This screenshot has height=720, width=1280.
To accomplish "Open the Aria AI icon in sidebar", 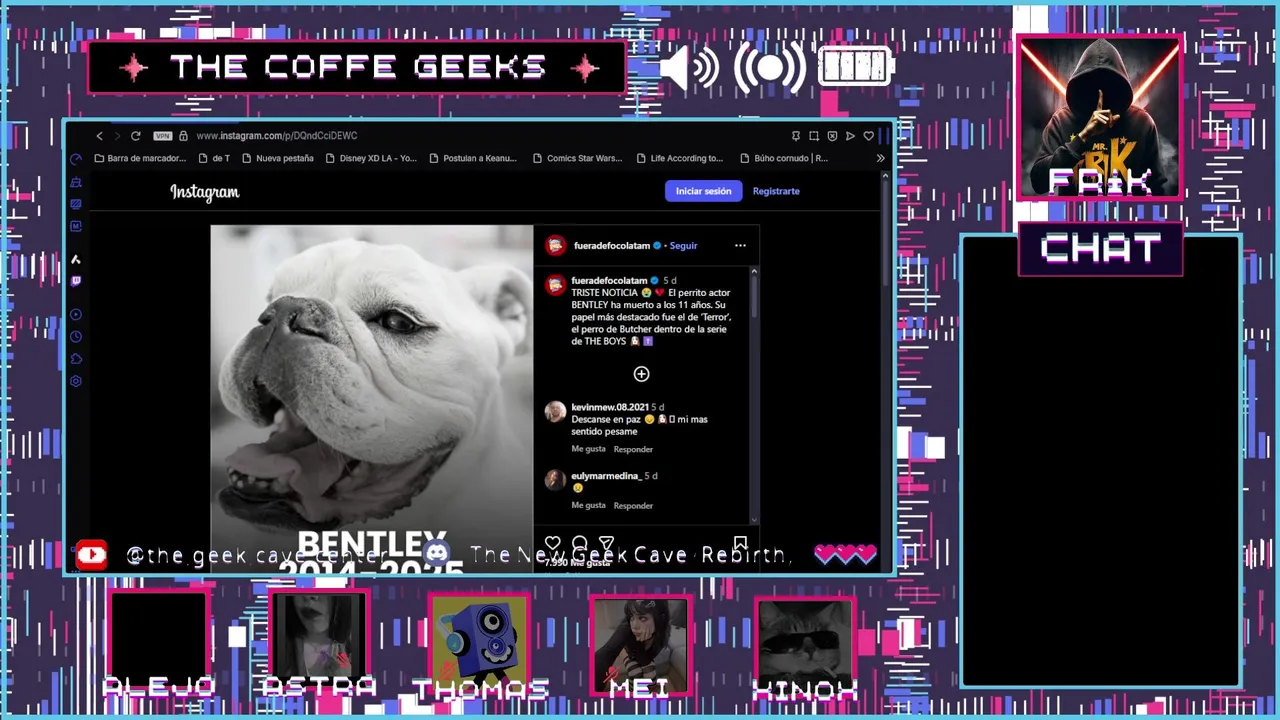I will pos(75,259).
